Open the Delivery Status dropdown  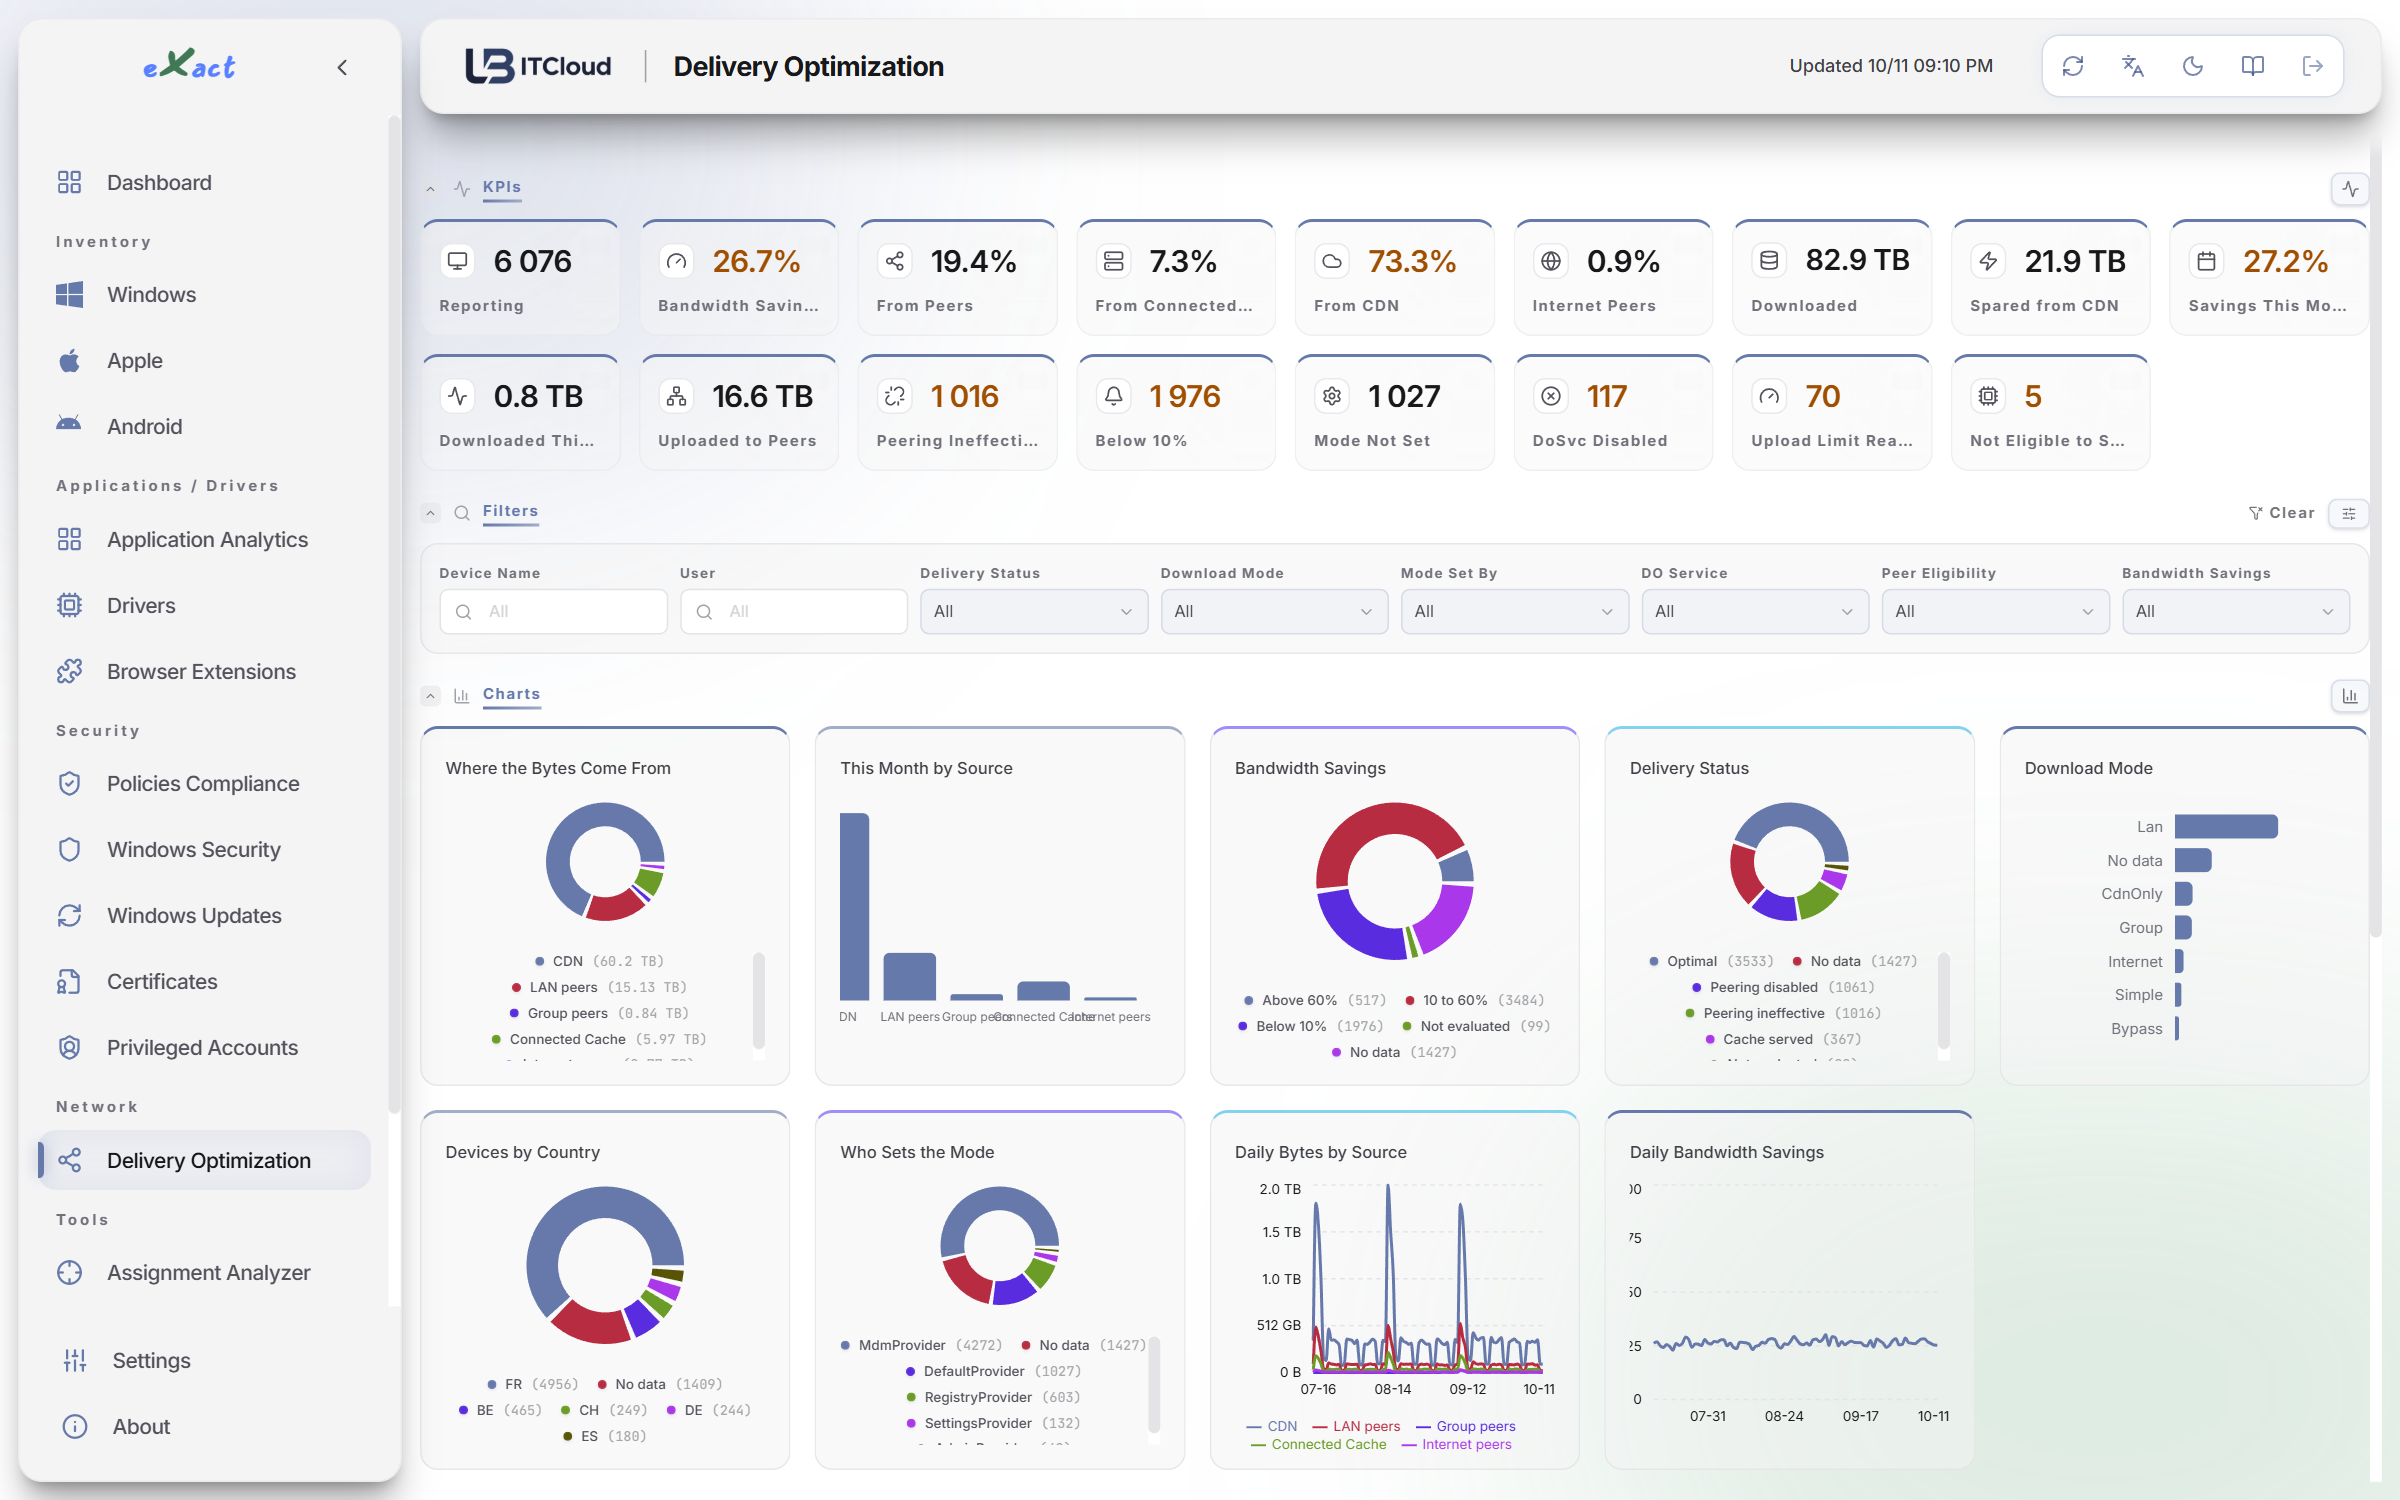(1033, 611)
